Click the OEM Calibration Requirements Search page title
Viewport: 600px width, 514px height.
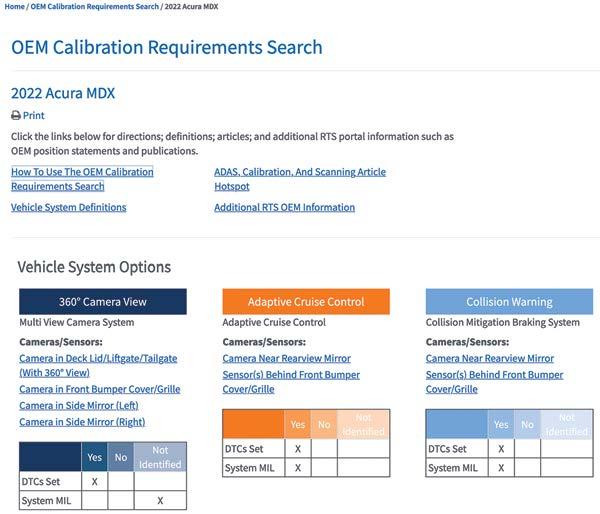[x=166, y=47]
